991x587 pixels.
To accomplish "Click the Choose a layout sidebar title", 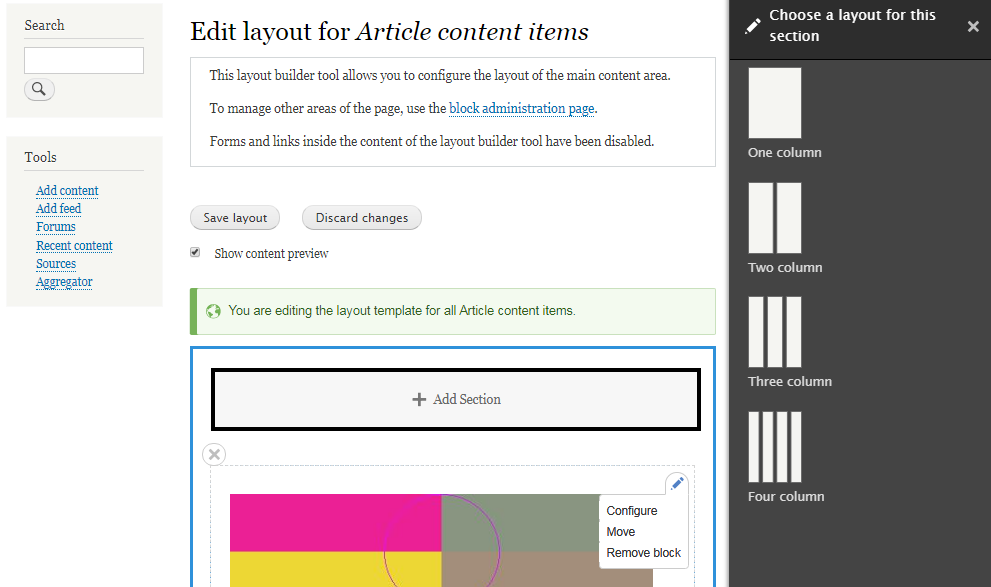I will [x=852, y=25].
